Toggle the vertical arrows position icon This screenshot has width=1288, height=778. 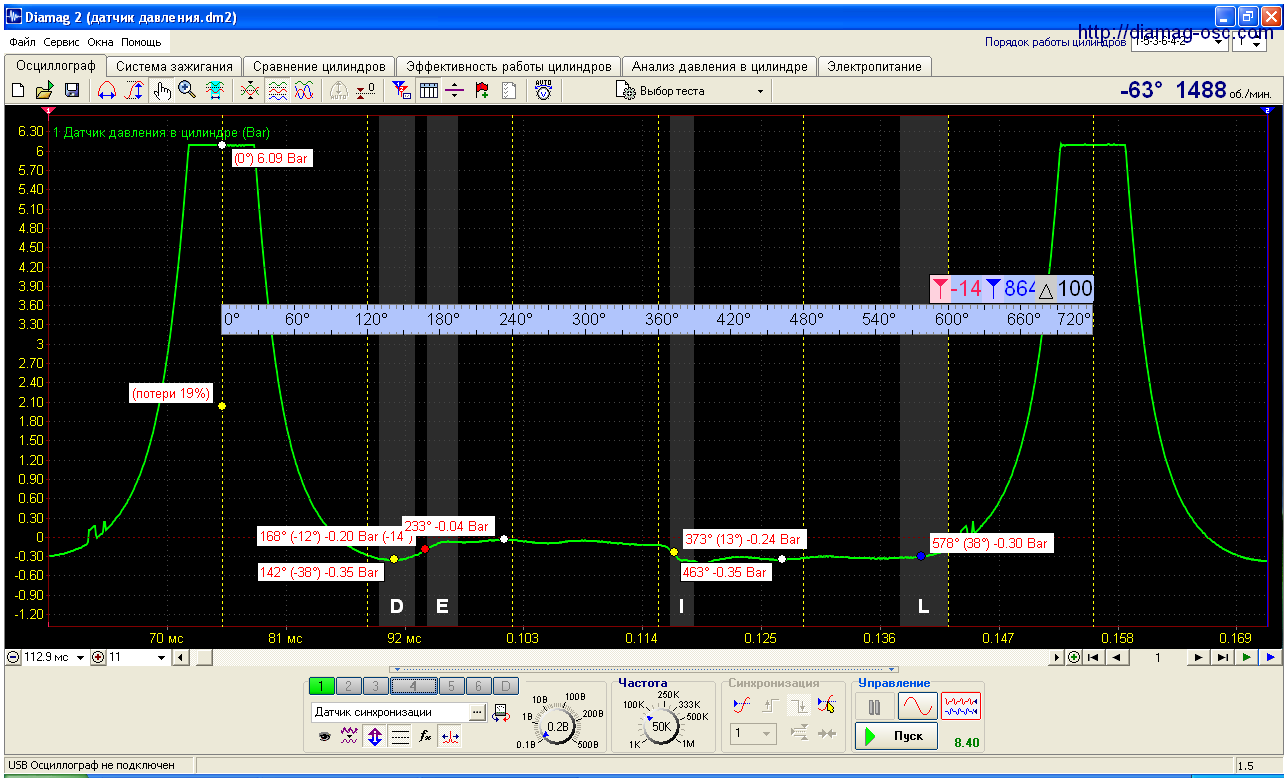374,736
